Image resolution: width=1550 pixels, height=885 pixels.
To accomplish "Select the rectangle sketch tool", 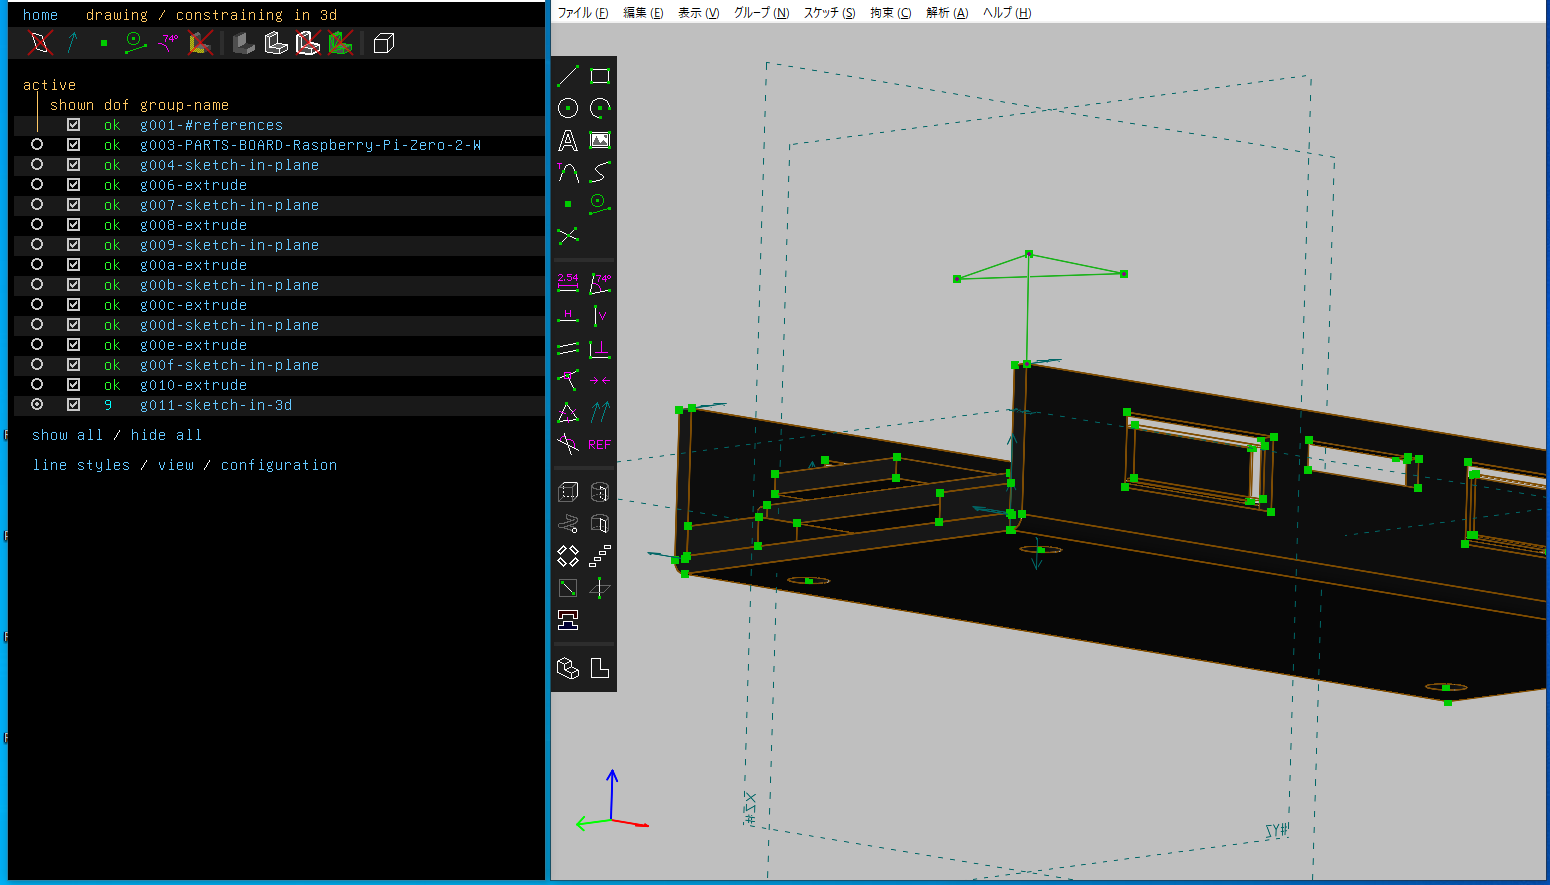I will point(600,76).
